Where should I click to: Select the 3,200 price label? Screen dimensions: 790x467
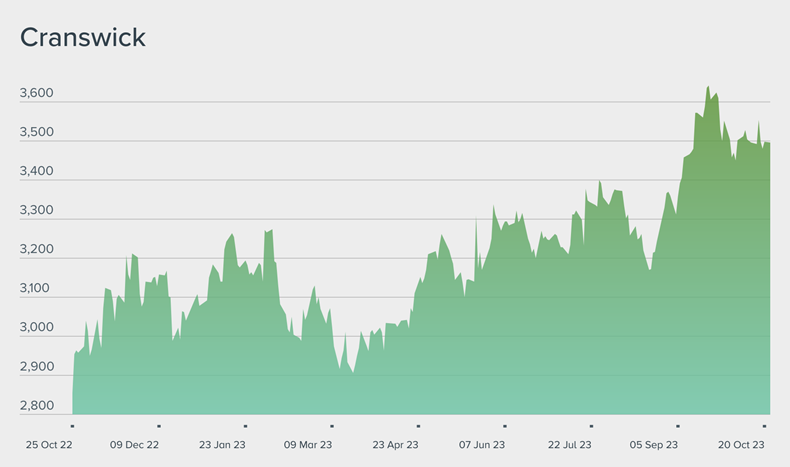[x=37, y=250]
